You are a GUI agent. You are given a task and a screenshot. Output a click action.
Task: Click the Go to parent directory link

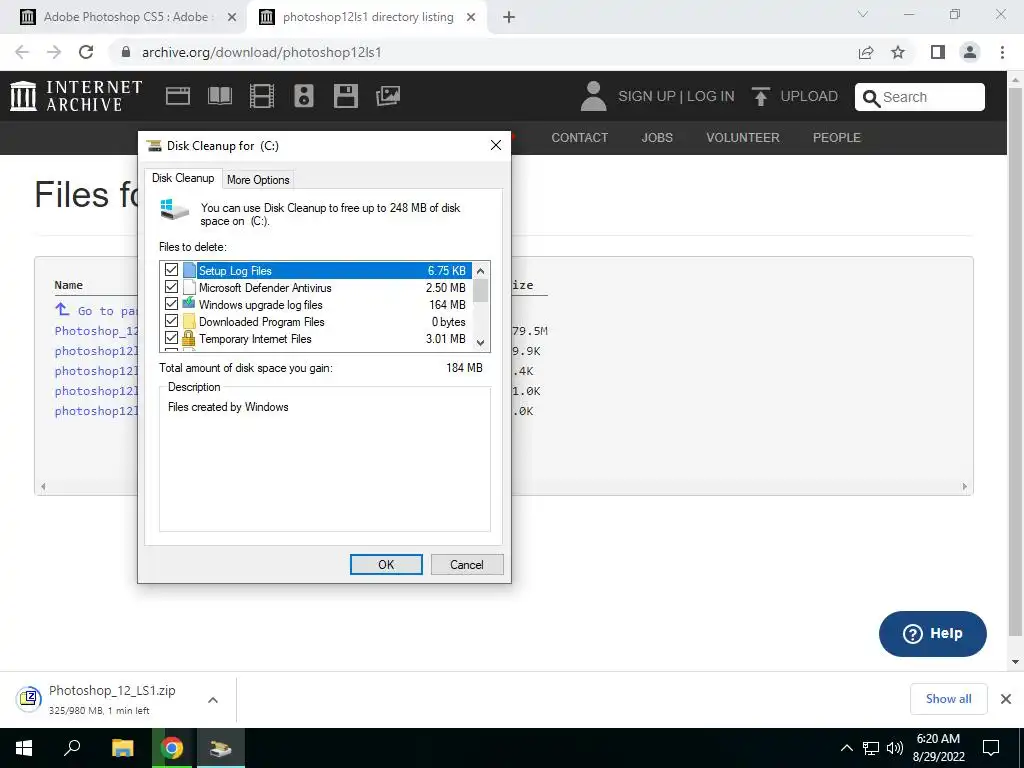(96, 310)
